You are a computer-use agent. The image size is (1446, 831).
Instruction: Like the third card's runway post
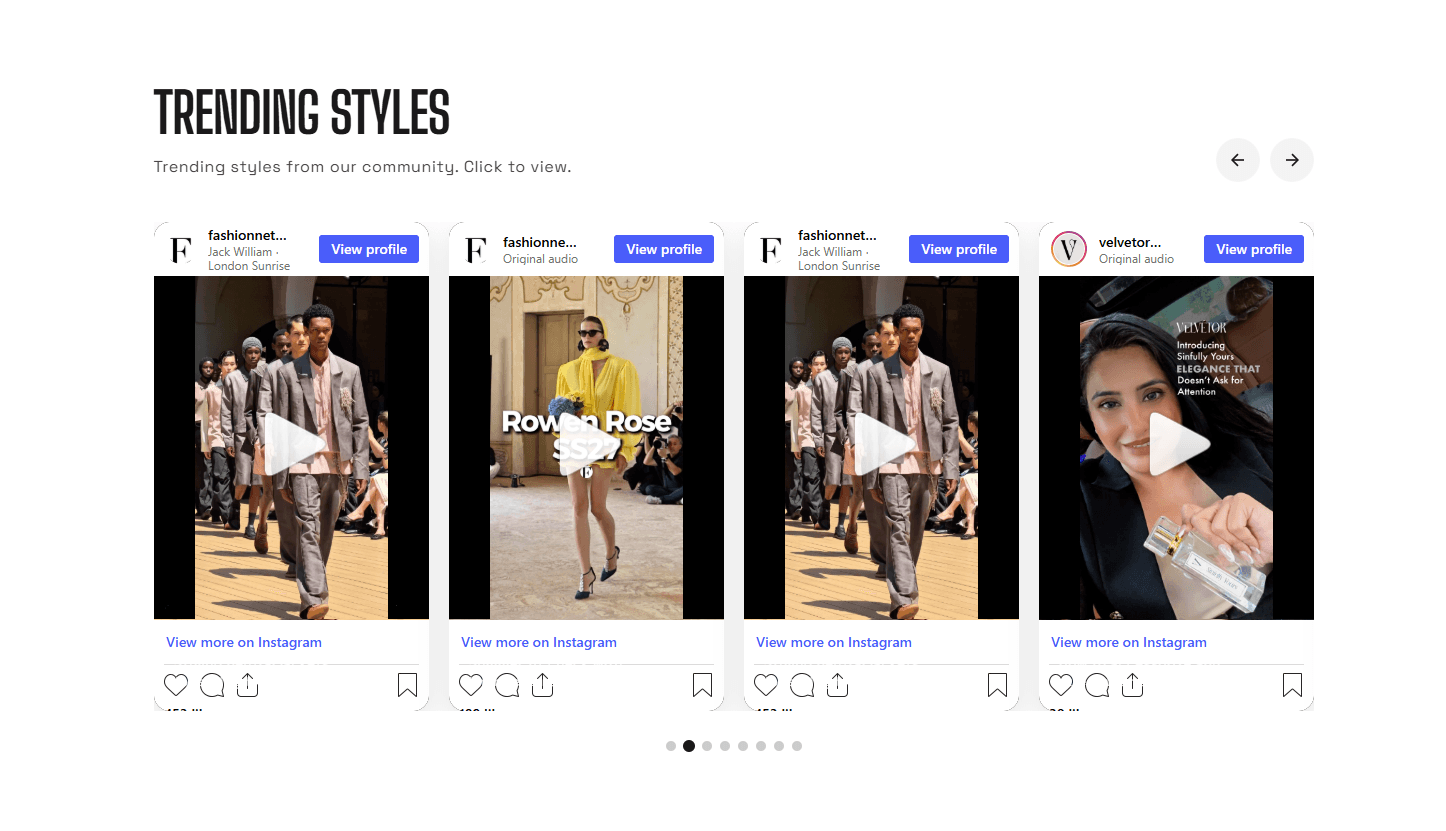766,685
